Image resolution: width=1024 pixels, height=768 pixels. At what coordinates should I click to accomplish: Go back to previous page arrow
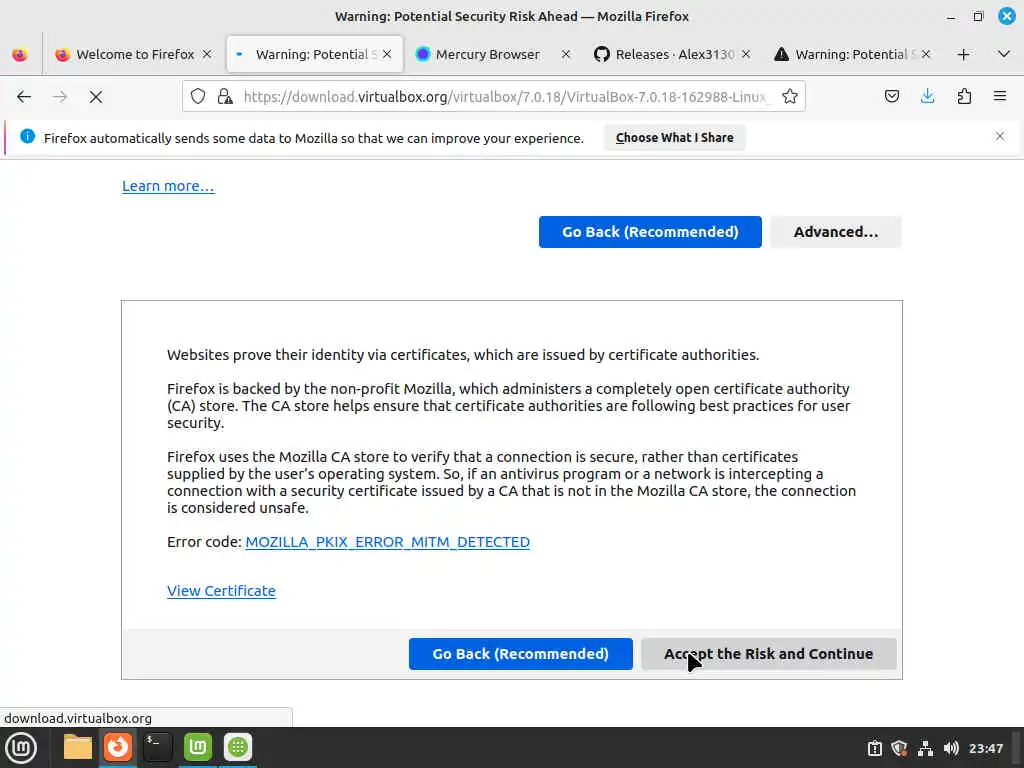(24, 97)
